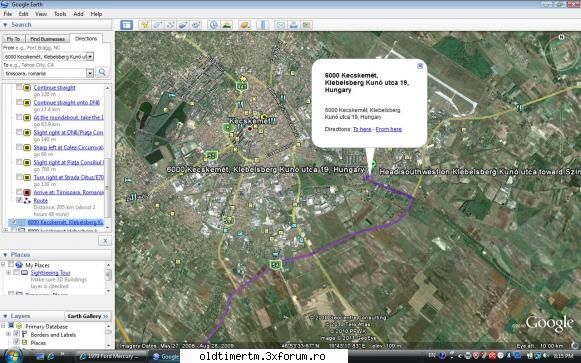Open the From address dropdown arrow

(90, 57)
